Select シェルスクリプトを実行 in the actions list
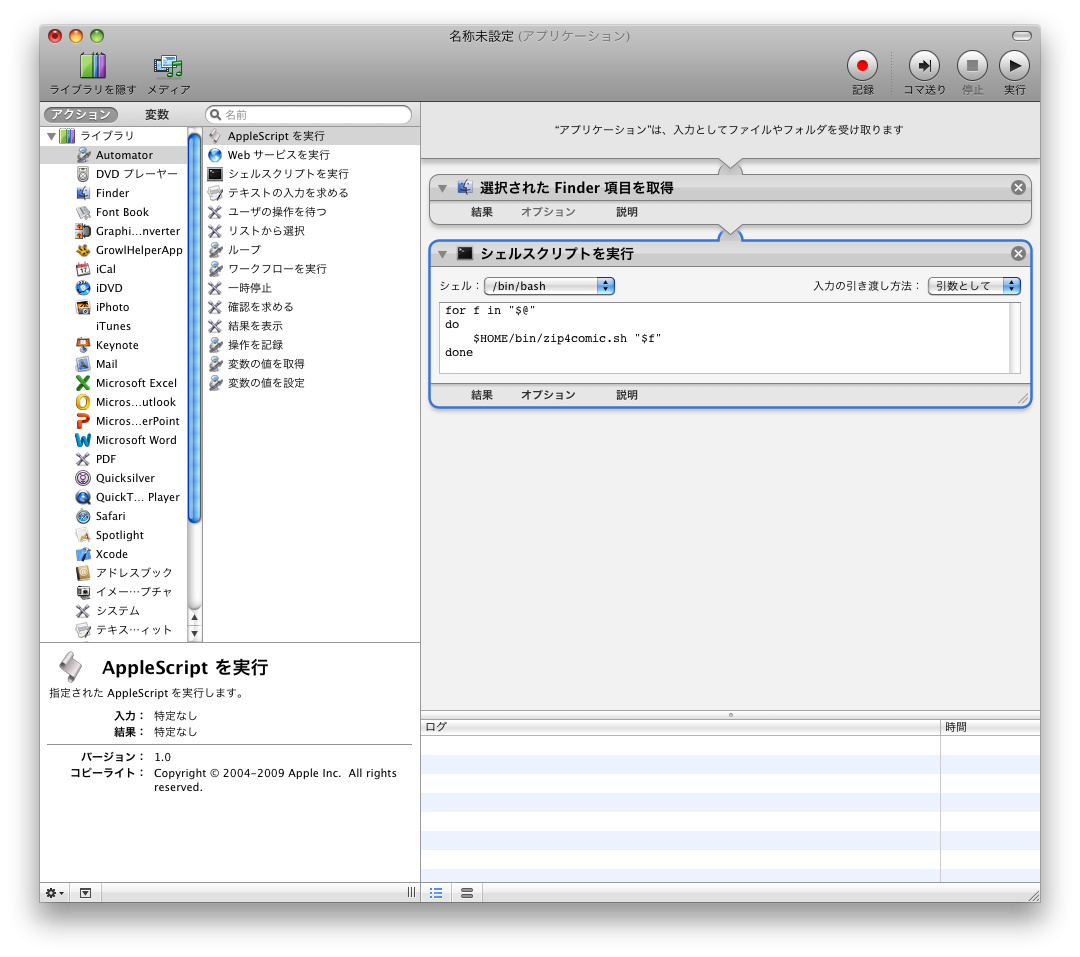Viewport: 1080px width, 957px height. point(312,174)
